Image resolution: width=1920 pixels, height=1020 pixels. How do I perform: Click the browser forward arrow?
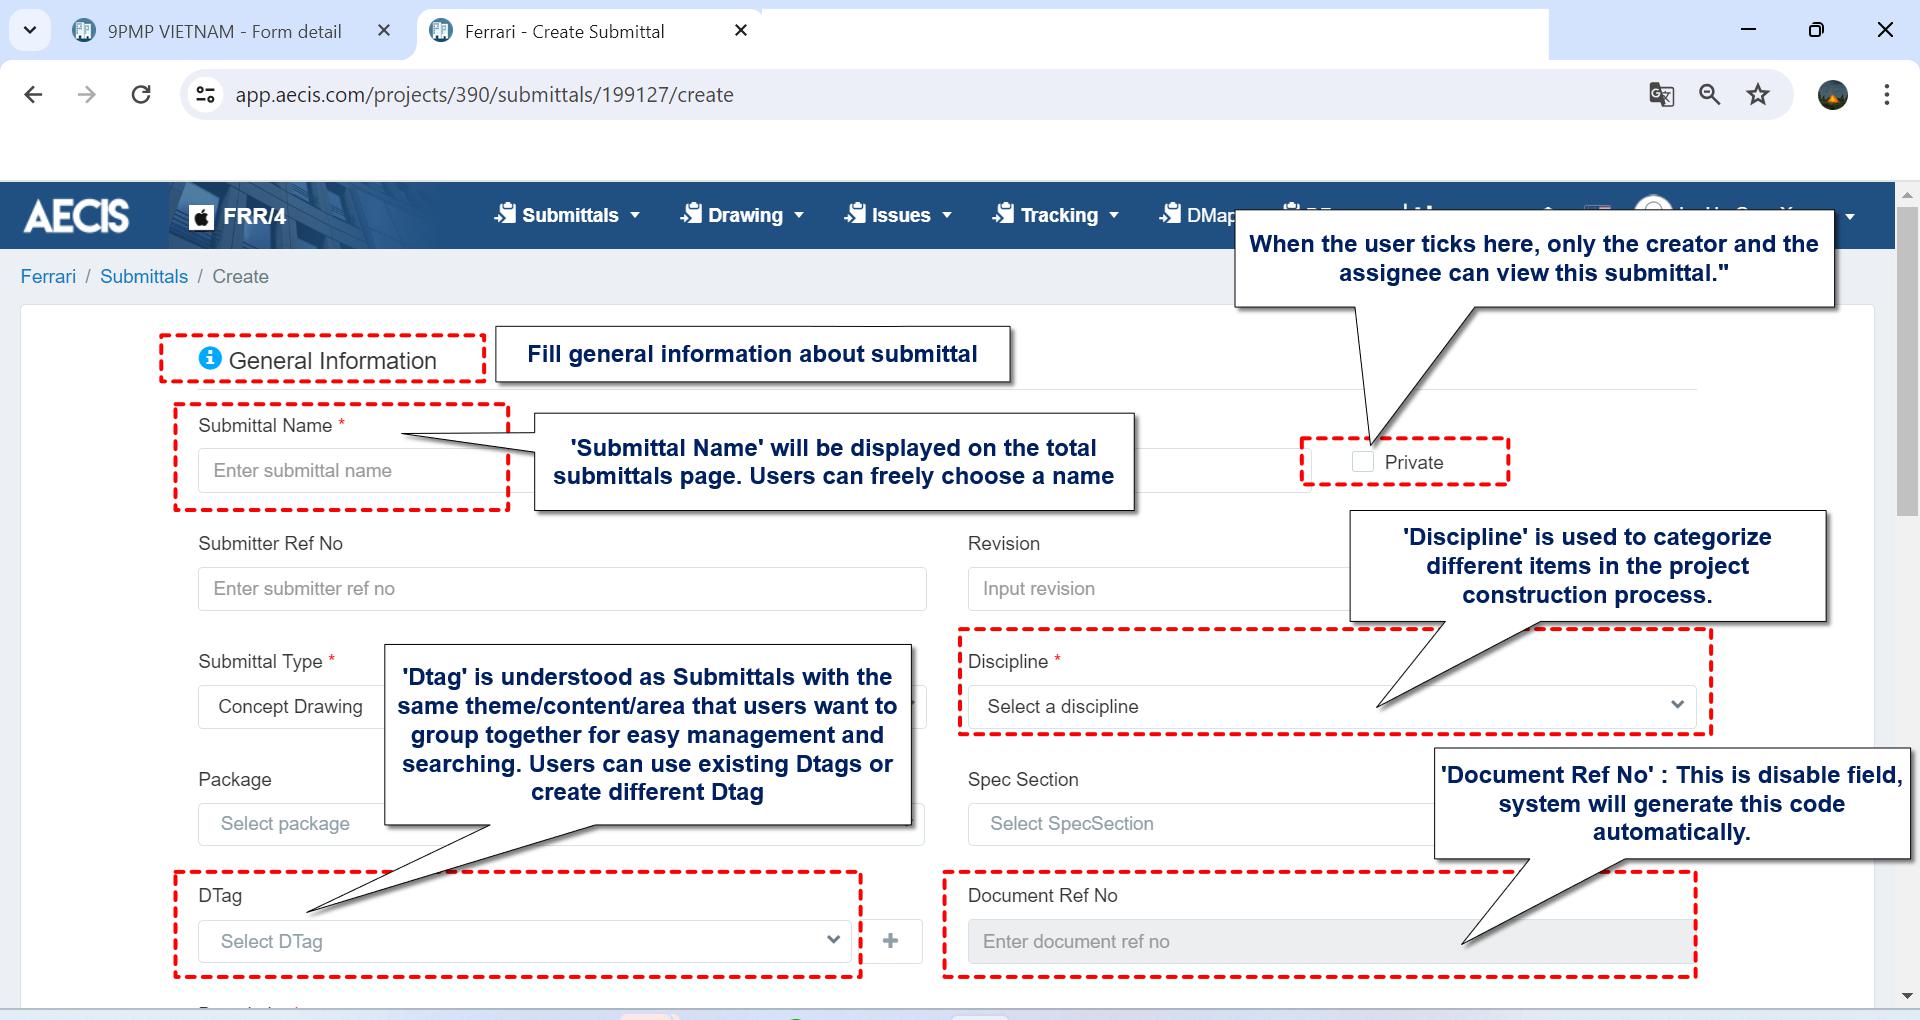pos(87,95)
